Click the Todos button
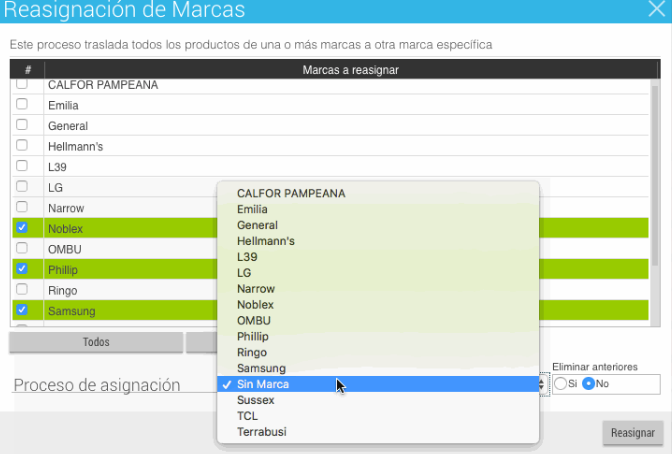 click(x=96, y=342)
